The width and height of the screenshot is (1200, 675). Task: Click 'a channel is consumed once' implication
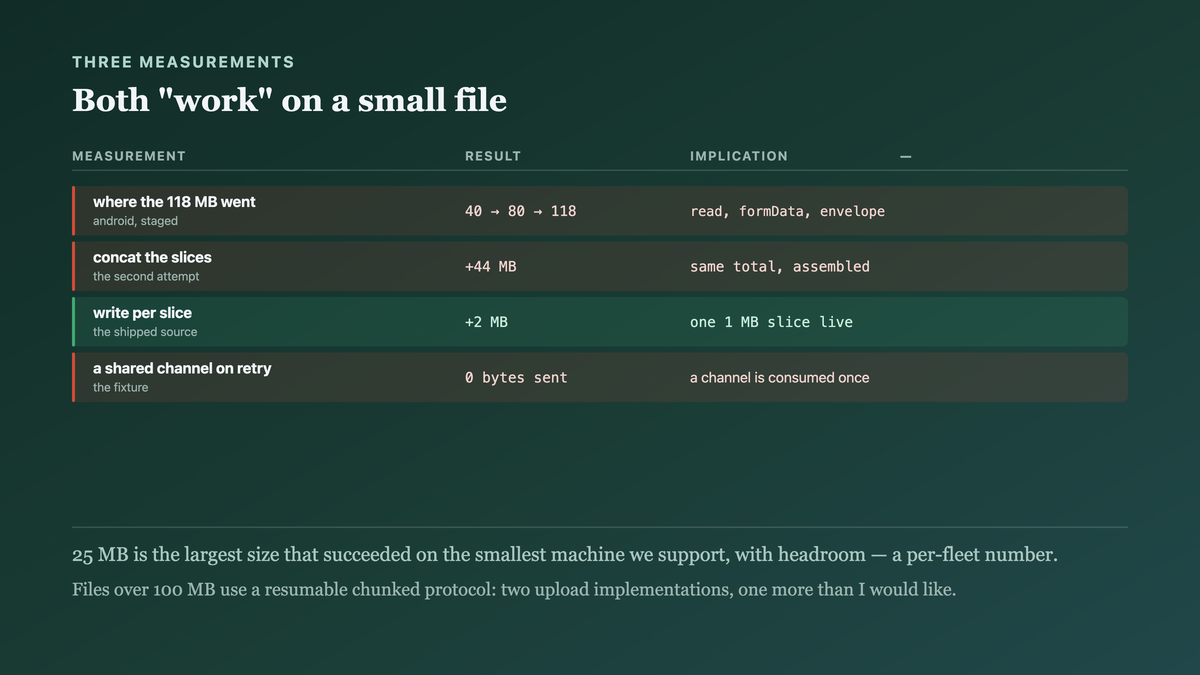(779, 378)
